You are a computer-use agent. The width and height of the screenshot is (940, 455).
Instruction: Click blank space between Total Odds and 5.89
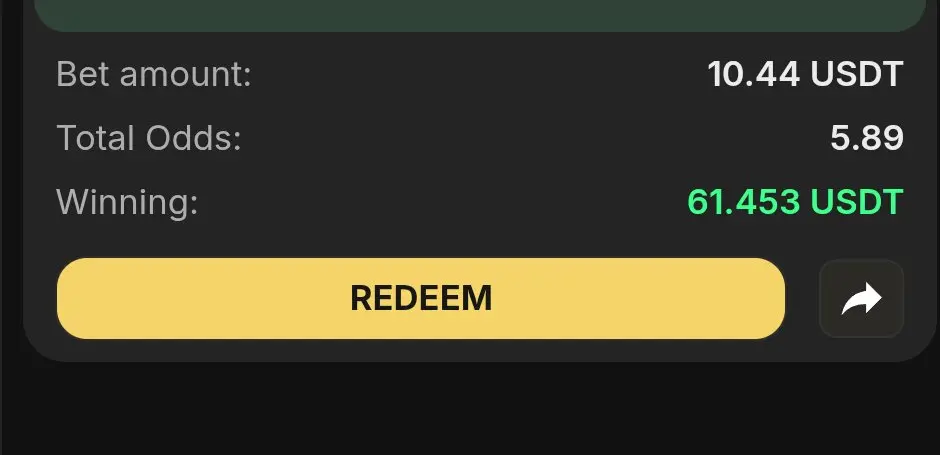click(x=535, y=138)
